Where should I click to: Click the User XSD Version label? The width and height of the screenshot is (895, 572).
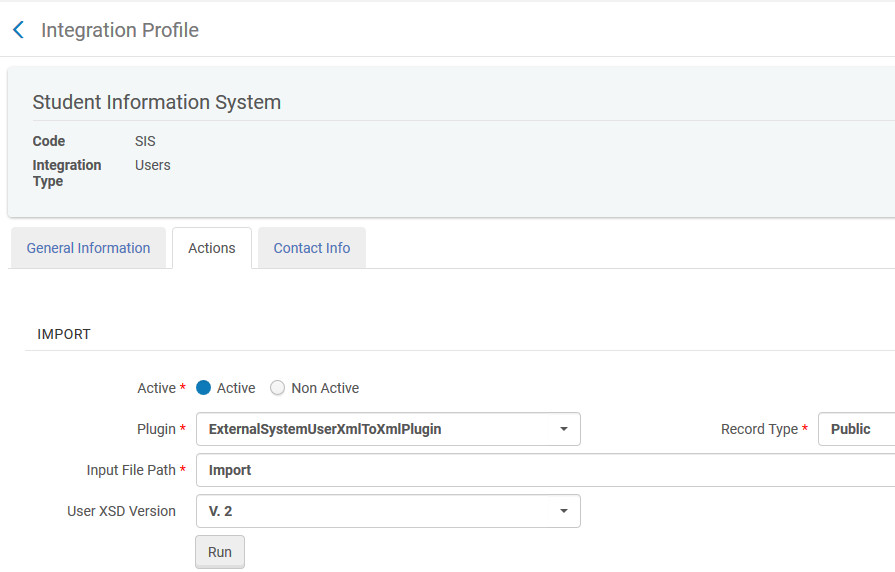(121, 511)
